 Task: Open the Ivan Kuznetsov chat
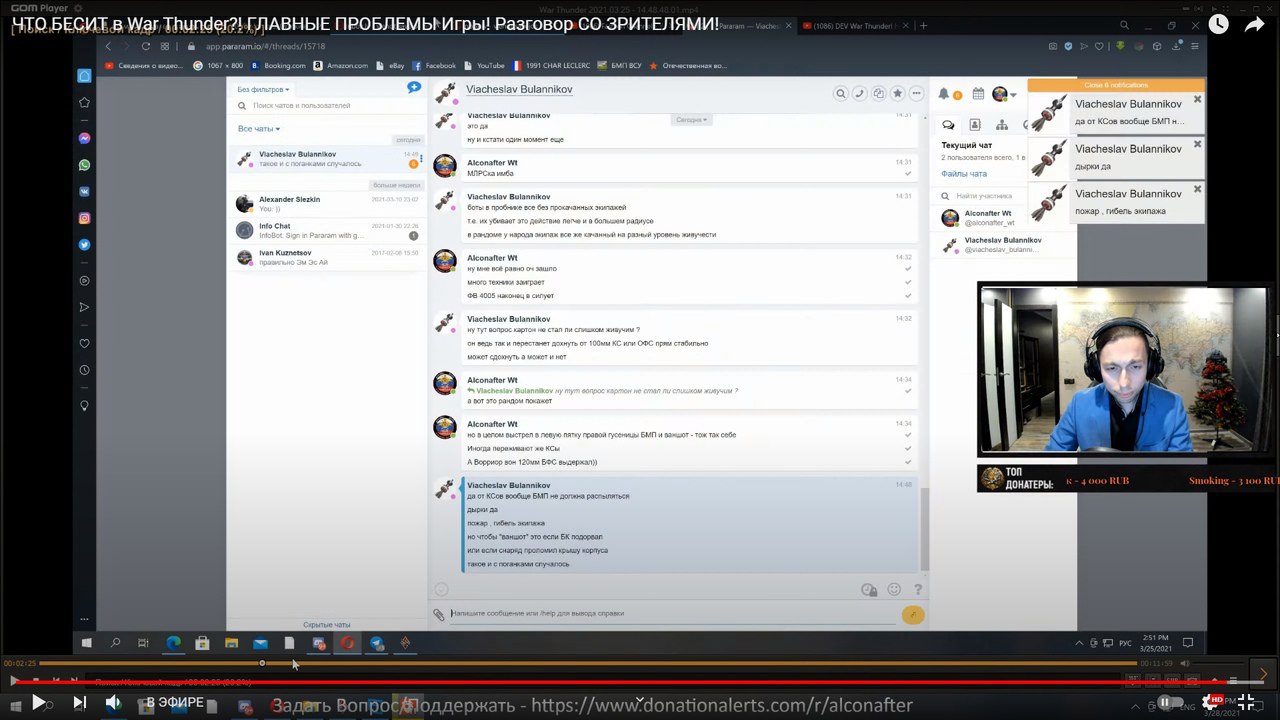point(328,258)
